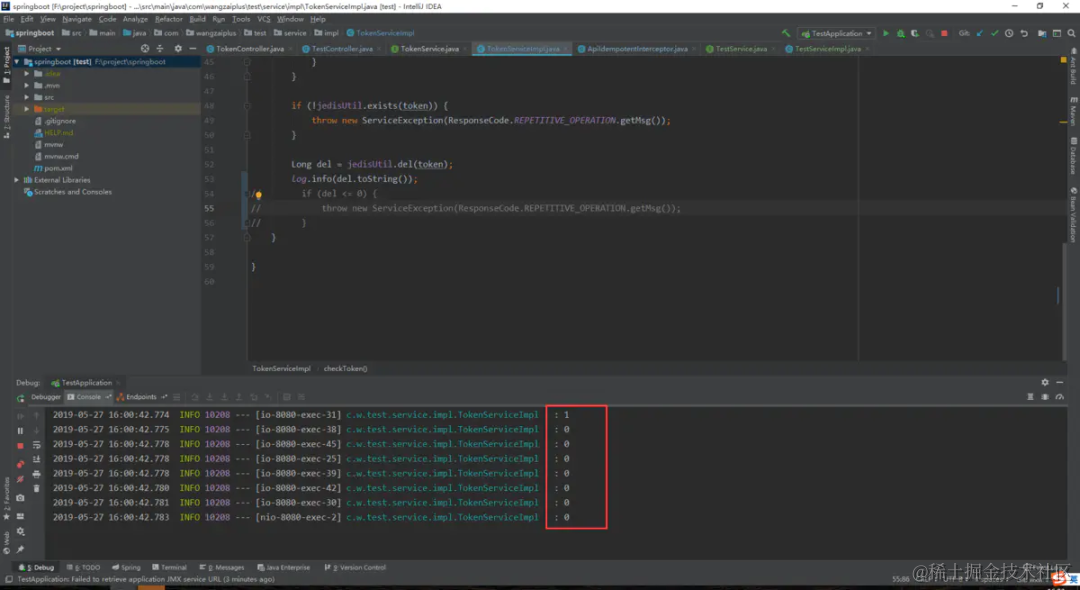Run TestApplication with the green play icon
The height and width of the screenshot is (590, 1080).
886,33
